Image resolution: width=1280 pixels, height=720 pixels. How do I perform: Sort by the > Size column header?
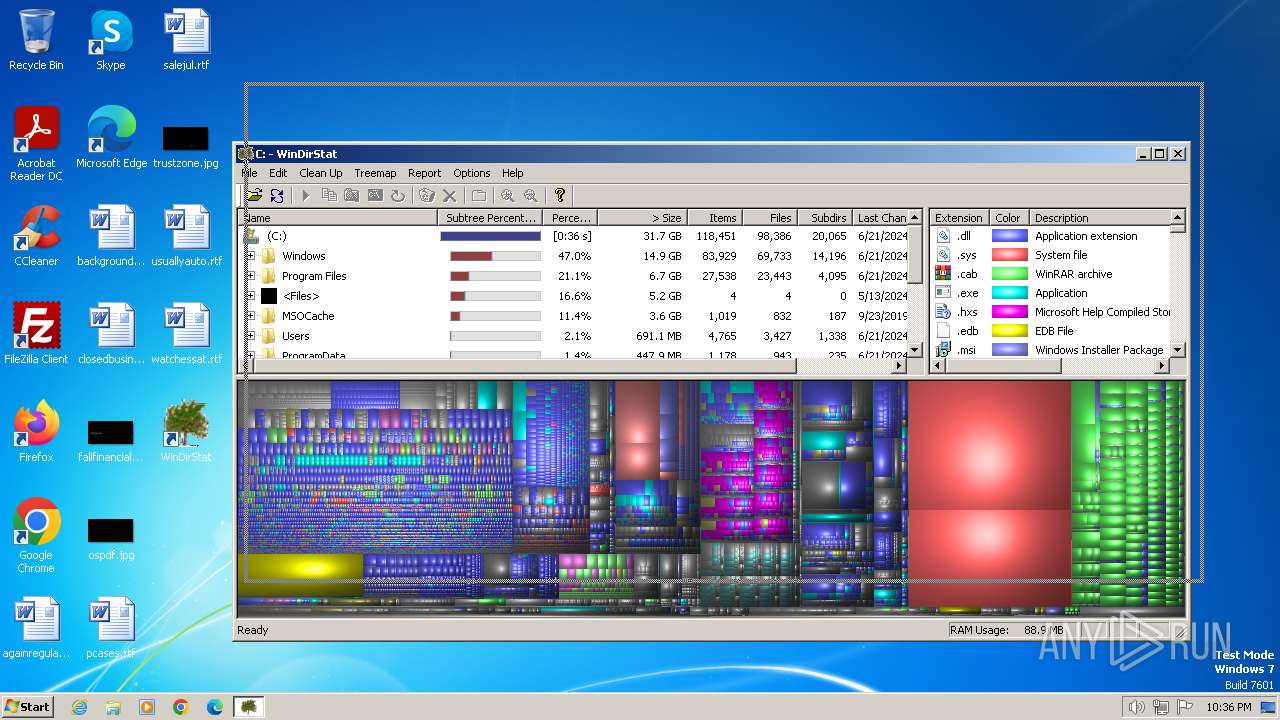point(642,217)
